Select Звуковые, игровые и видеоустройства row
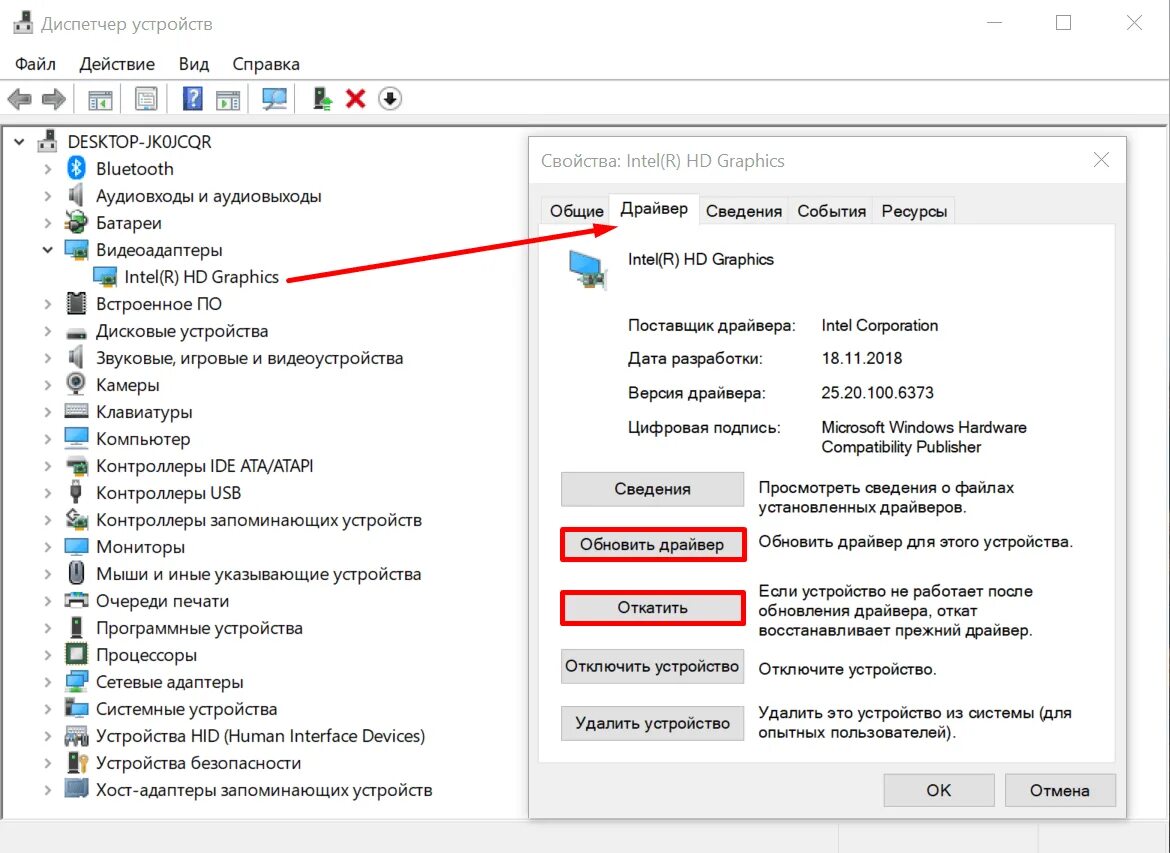This screenshot has width=1170, height=853. (x=249, y=357)
